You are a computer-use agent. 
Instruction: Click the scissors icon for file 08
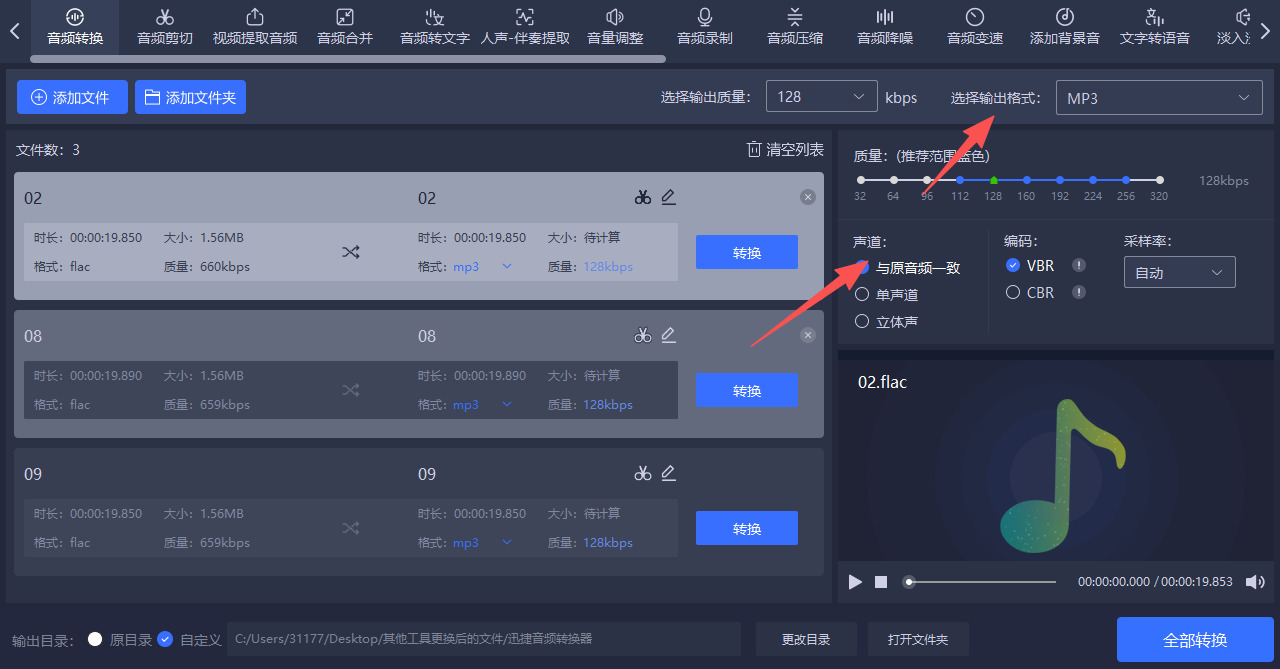coord(643,336)
